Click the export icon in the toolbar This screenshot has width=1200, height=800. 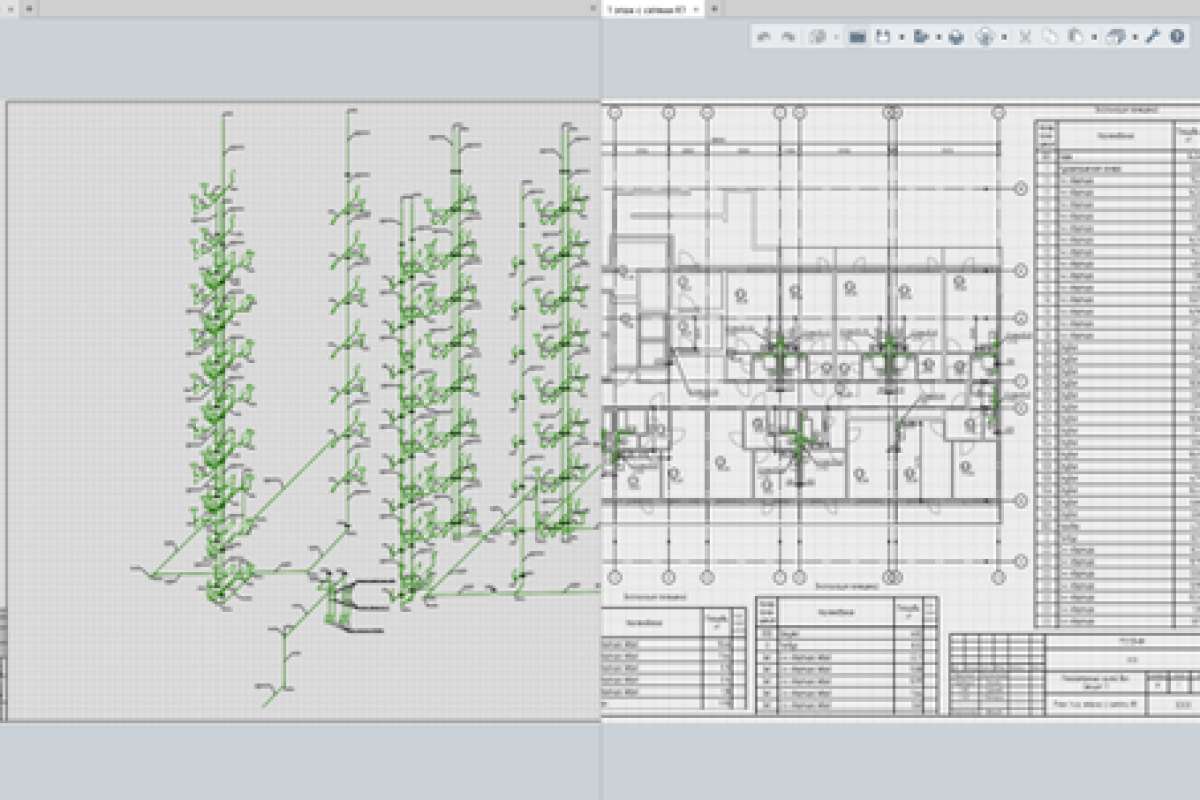coord(920,37)
